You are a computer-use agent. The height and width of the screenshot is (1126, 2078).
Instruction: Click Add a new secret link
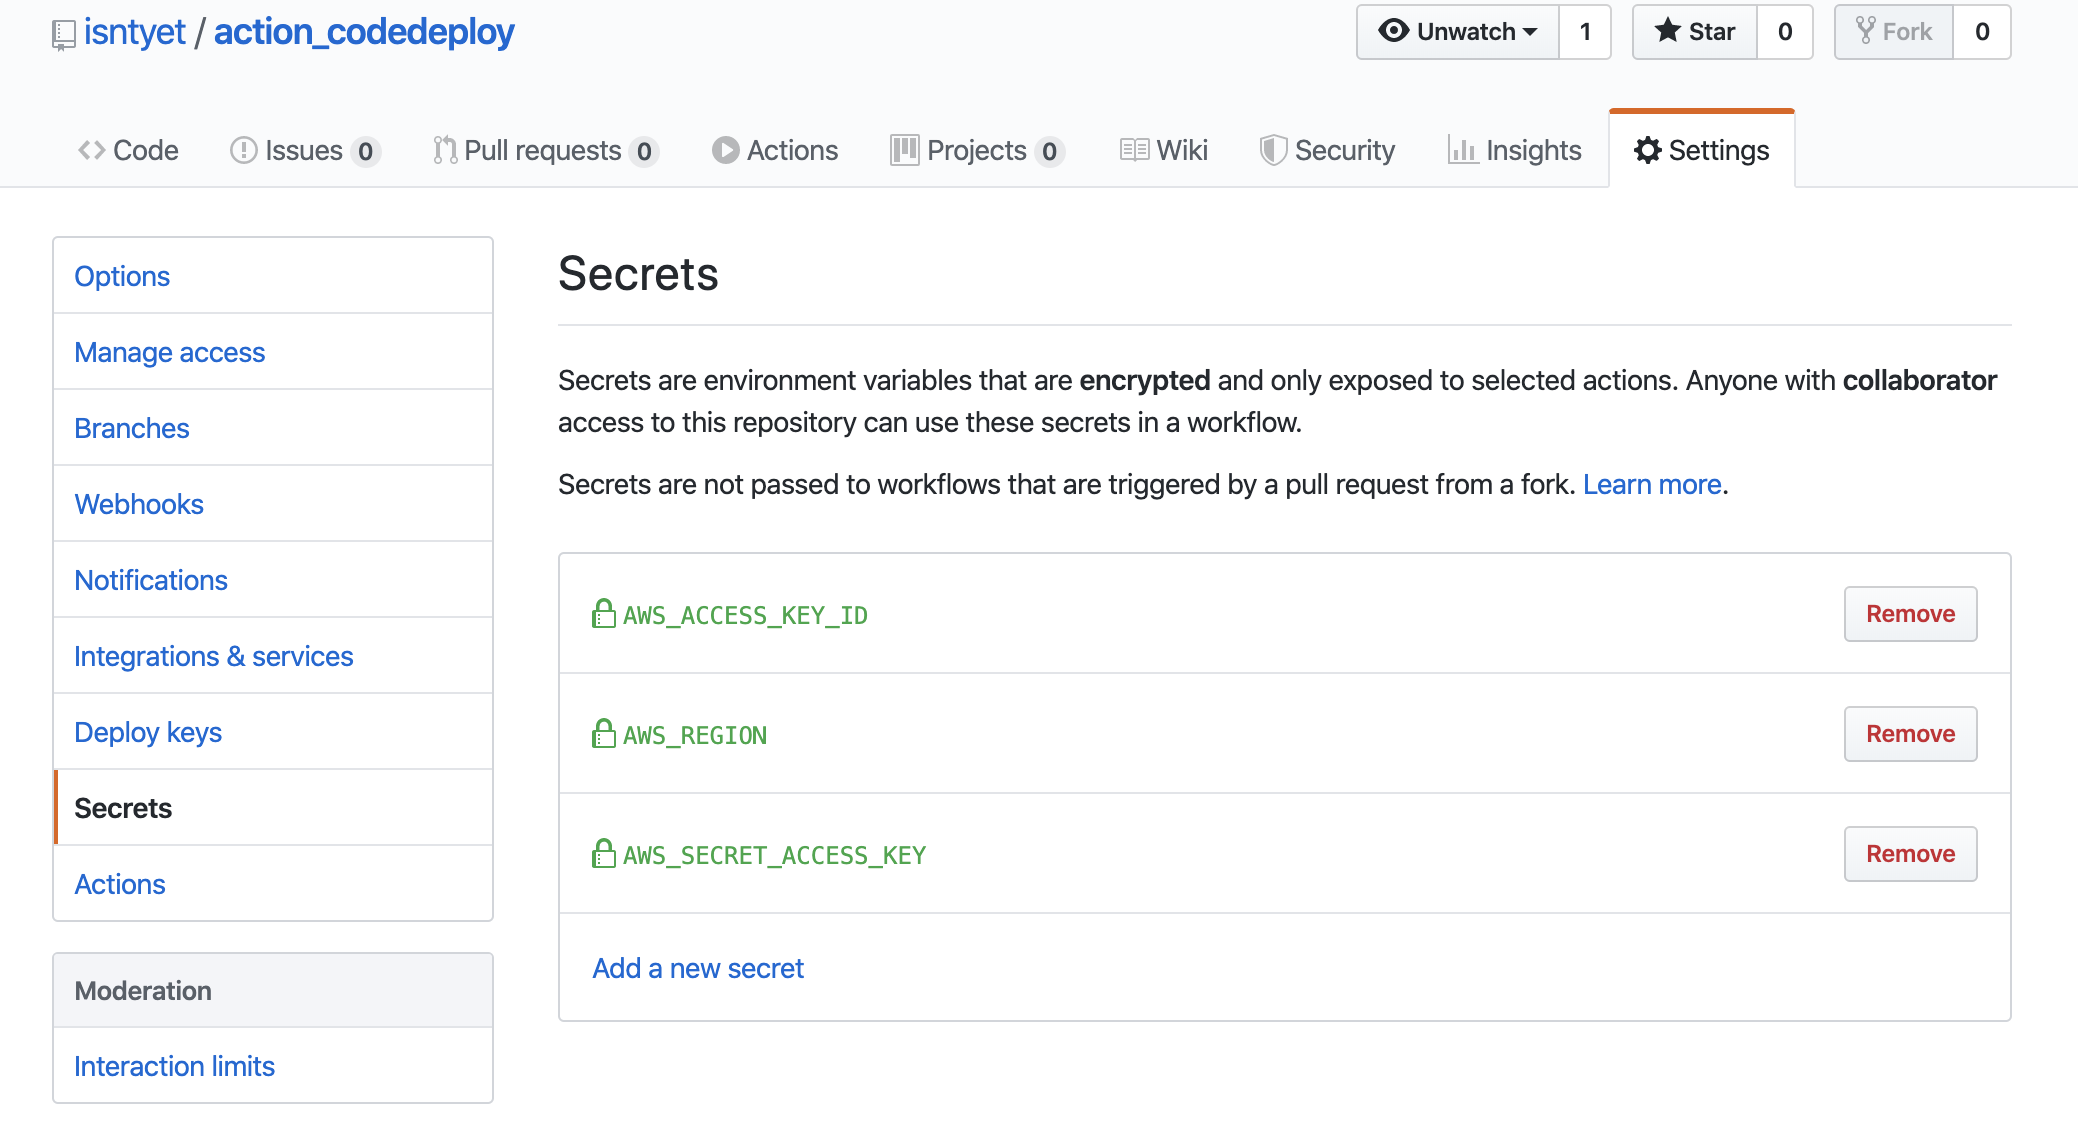click(x=698, y=968)
